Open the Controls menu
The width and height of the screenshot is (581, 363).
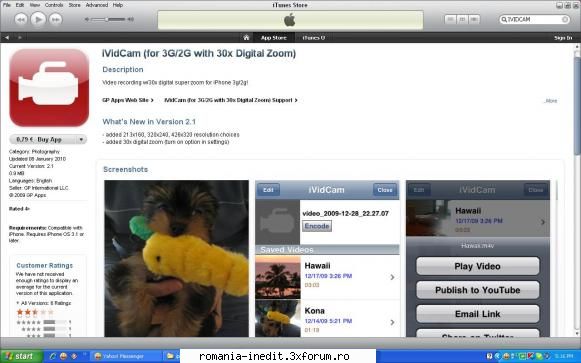click(54, 5)
